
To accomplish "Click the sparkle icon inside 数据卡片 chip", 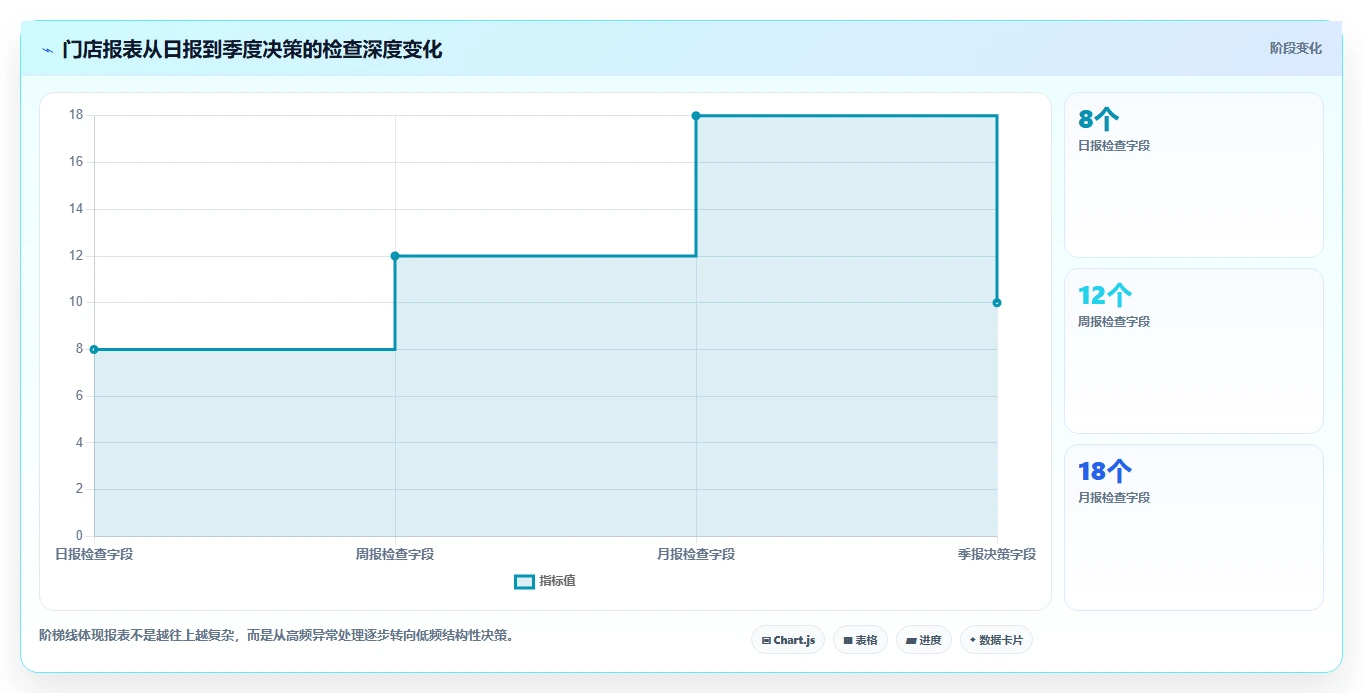I will click(972, 640).
